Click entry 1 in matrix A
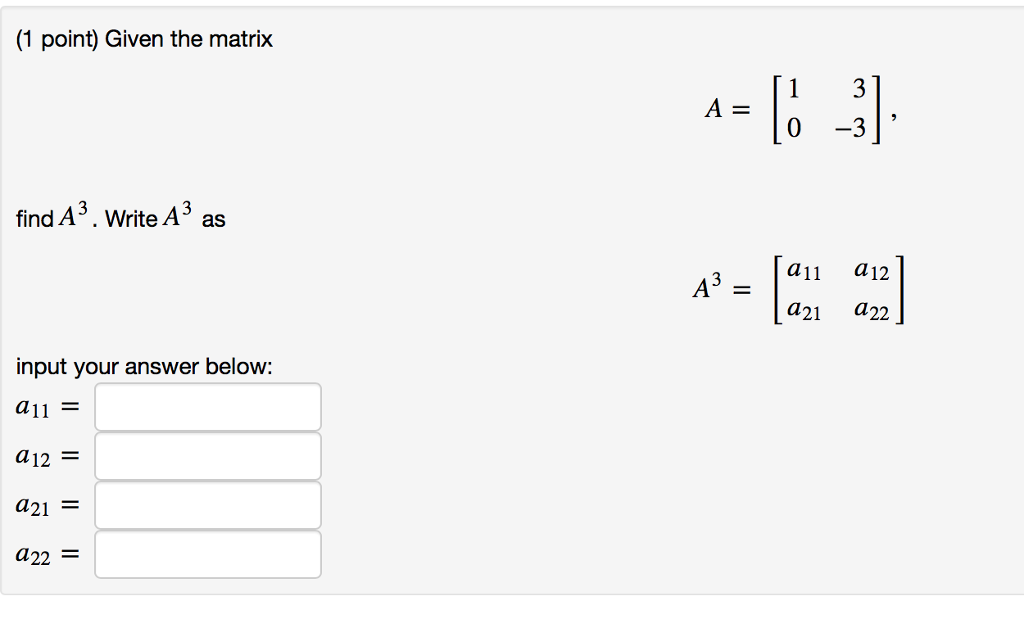The height and width of the screenshot is (619, 1024). (x=794, y=89)
